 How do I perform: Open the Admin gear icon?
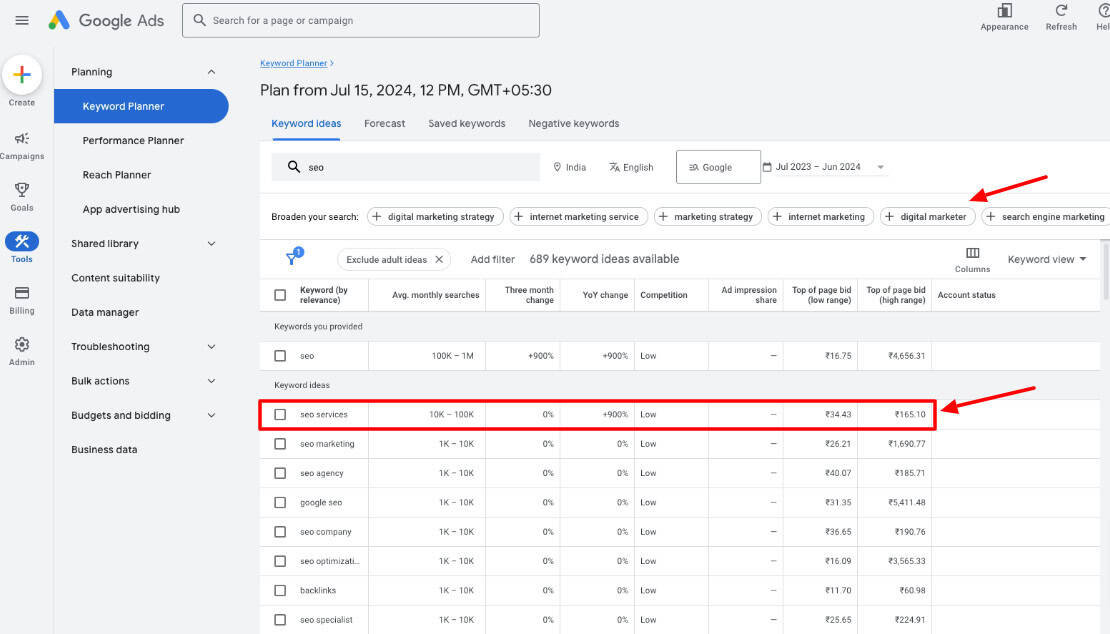(22, 344)
